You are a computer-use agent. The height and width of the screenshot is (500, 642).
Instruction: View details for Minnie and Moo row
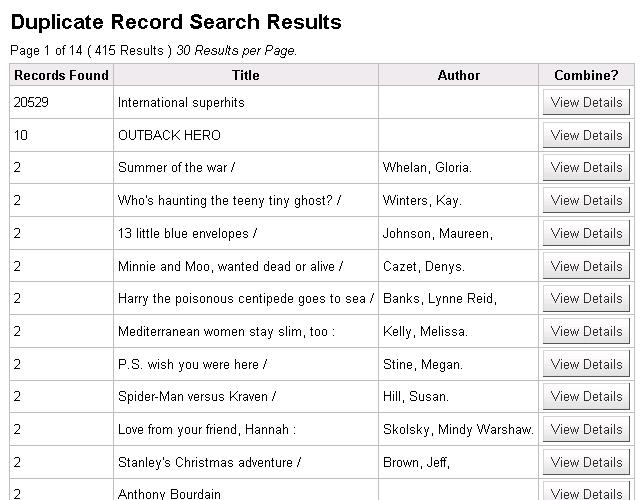pyautogui.click(x=586, y=266)
